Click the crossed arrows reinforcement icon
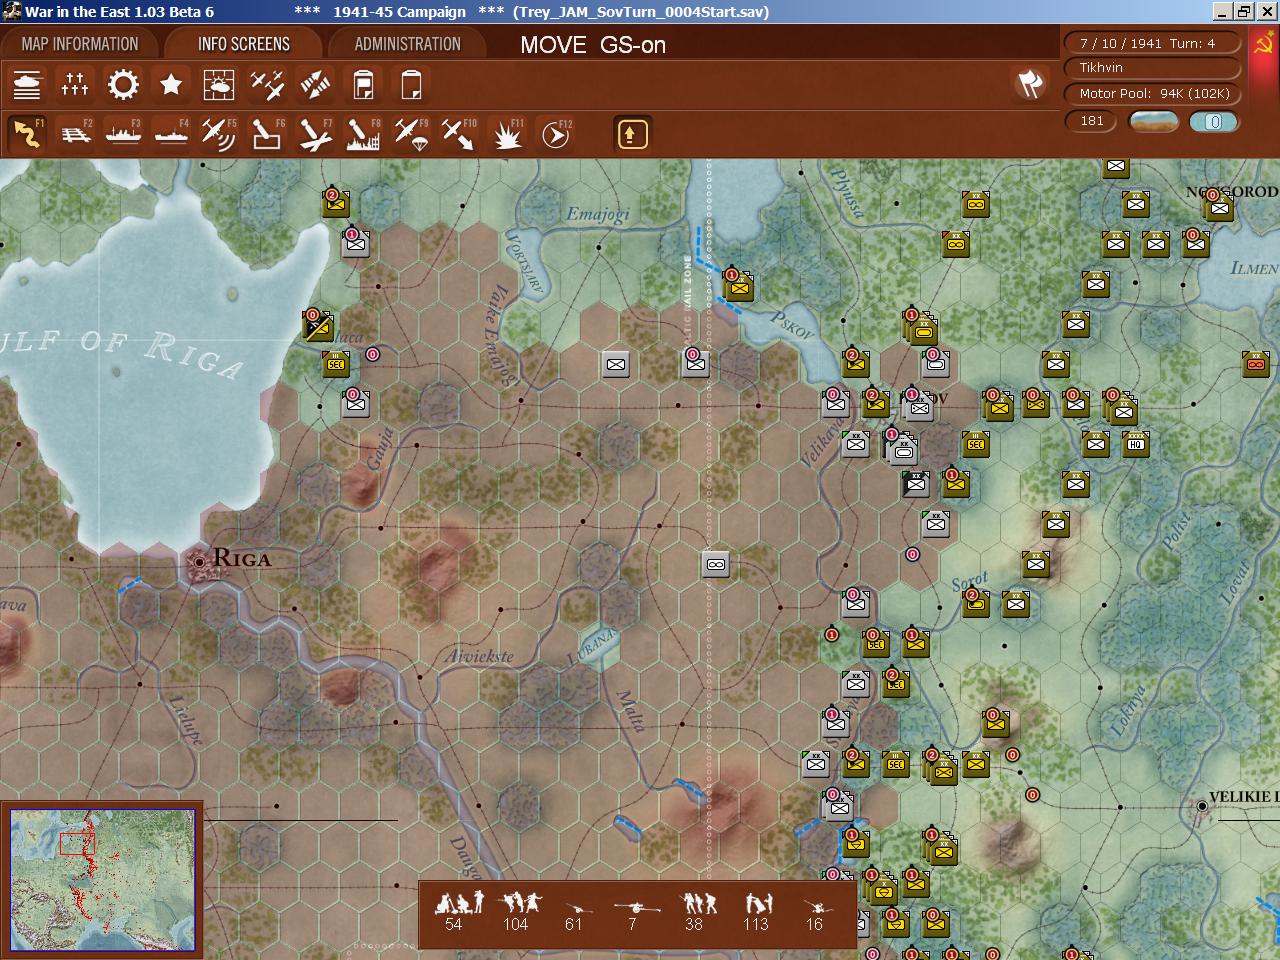The image size is (1280, 960). click(x=315, y=85)
